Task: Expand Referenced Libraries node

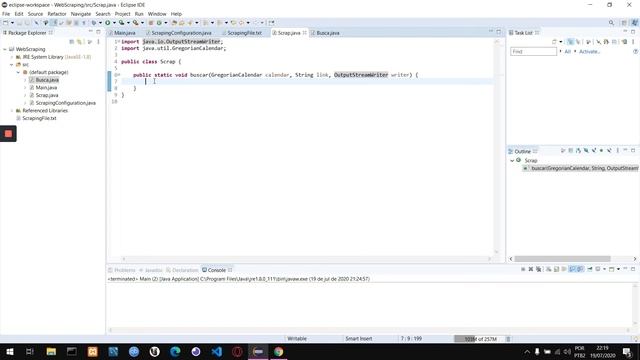Action: tap(12, 111)
